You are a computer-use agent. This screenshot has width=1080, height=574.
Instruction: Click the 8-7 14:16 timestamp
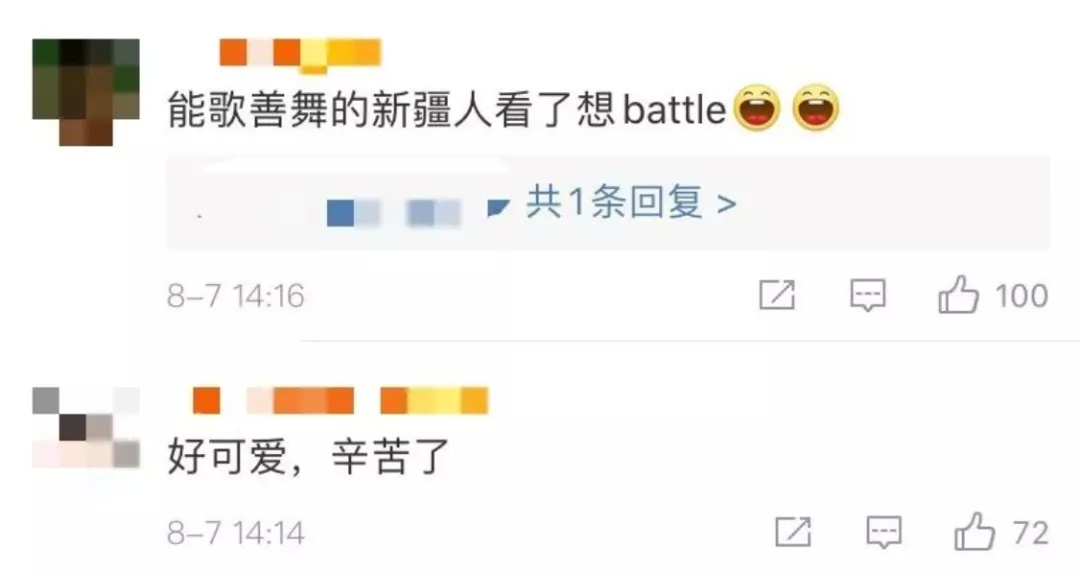(x=236, y=296)
